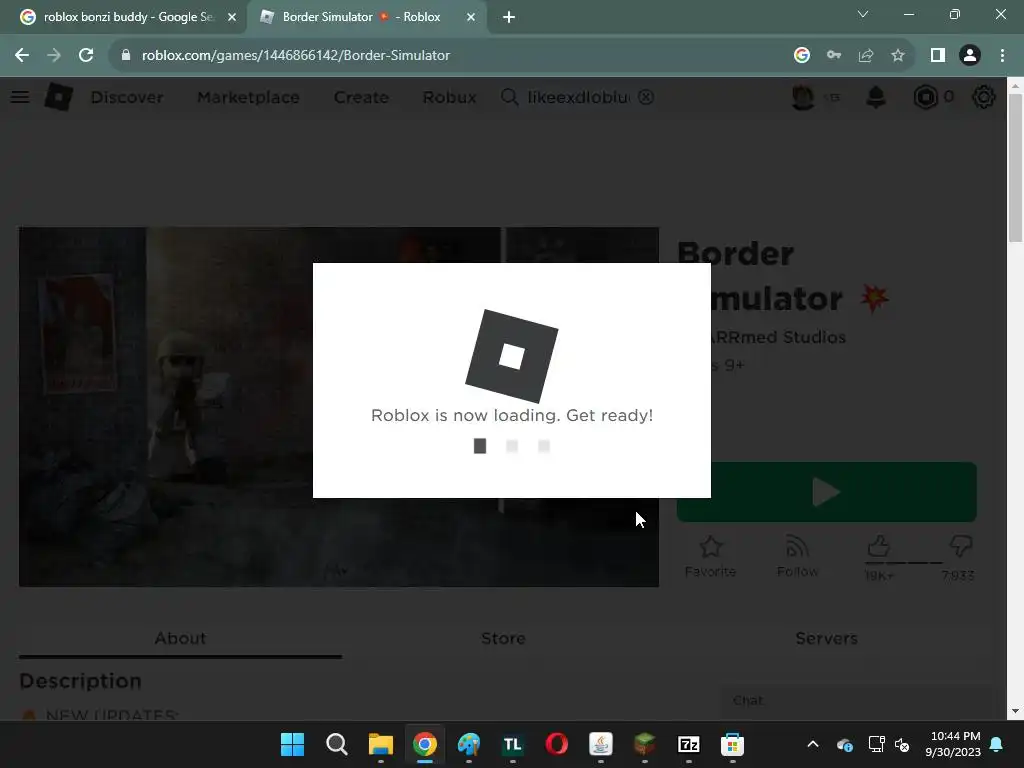
Task: Open the OneDrive cloud tray icon
Action: click(844, 744)
